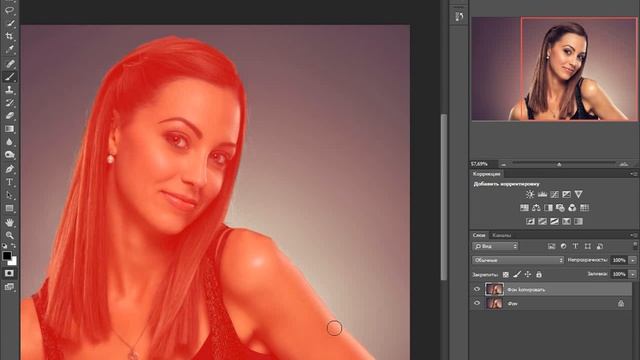This screenshot has height=360, width=640.
Task: Add a Channel Mixer adjustment
Action: coord(572,208)
